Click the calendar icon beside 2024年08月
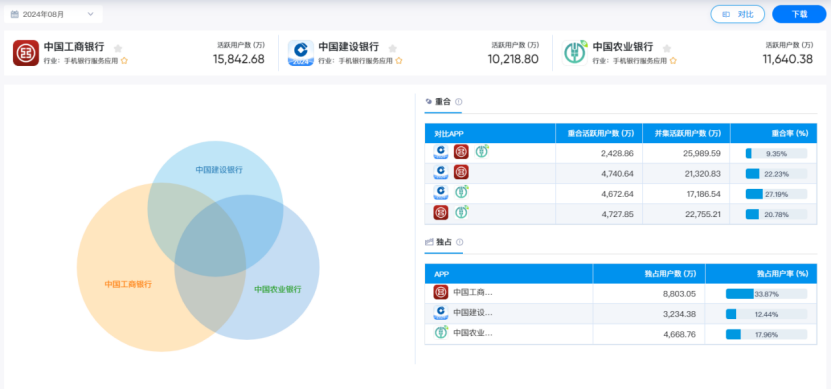The width and height of the screenshot is (831, 390). pyautogui.click(x=15, y=14)
